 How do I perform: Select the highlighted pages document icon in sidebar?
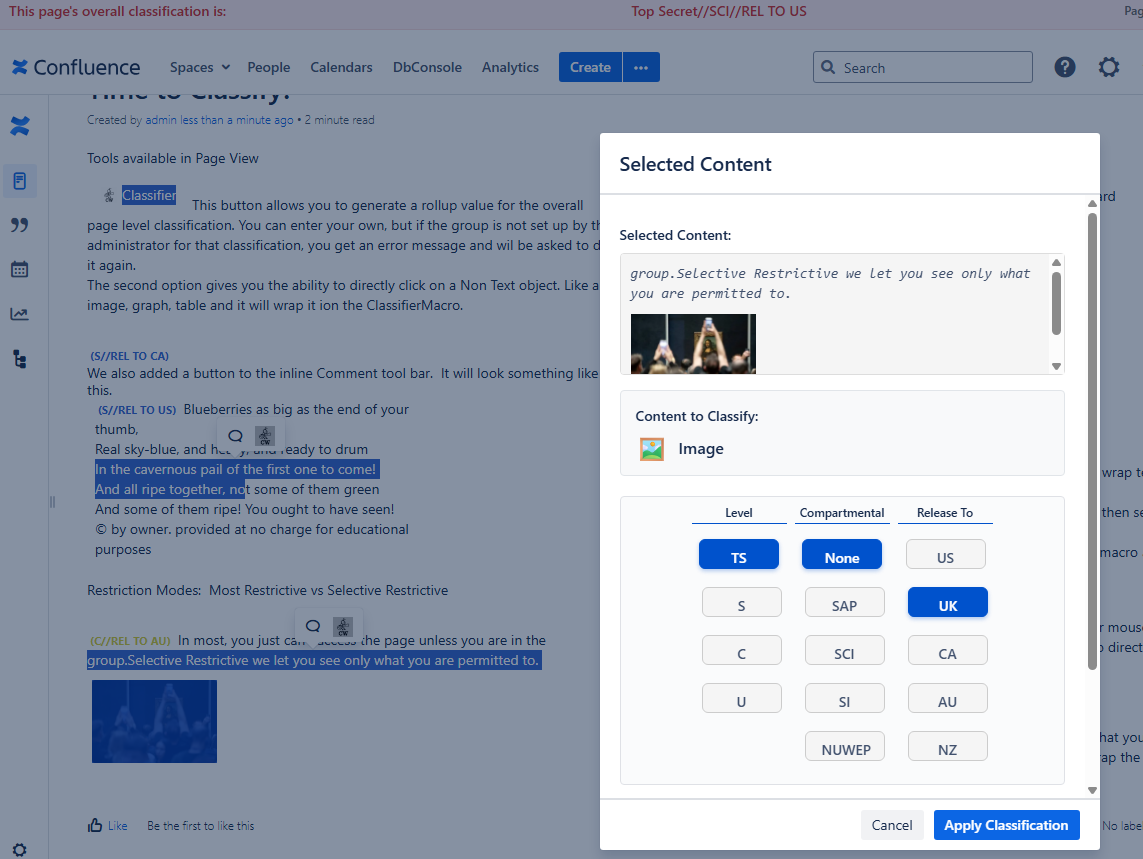point(19,180)
